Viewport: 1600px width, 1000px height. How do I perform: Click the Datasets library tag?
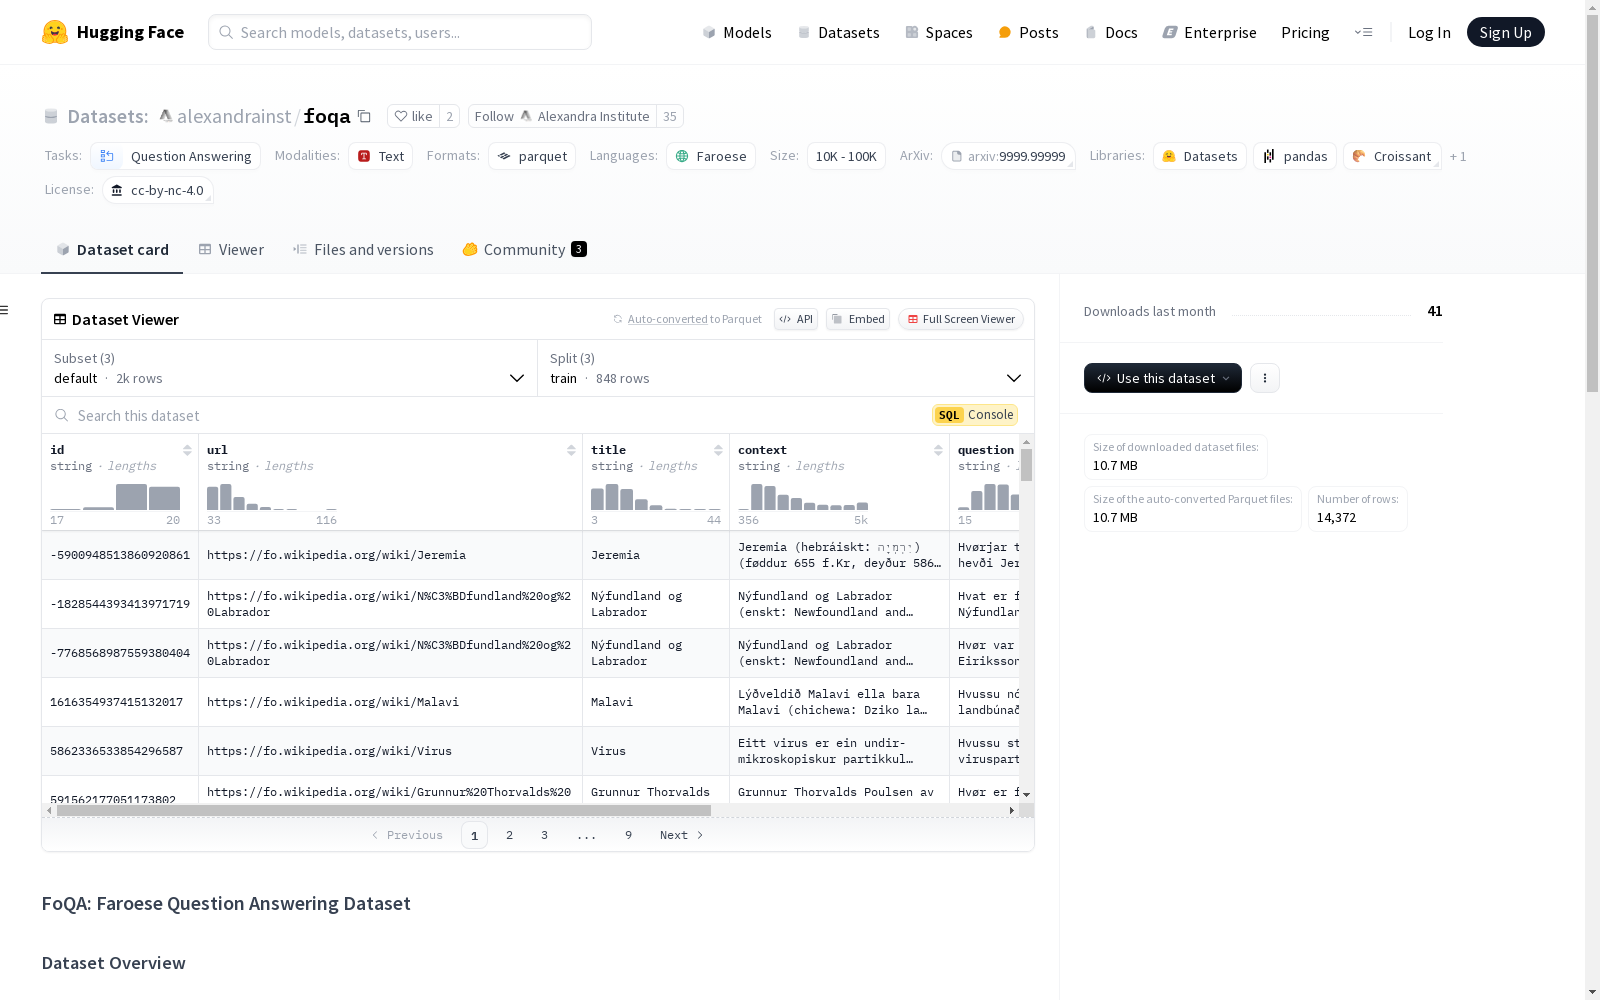[x=1200, y=156]
